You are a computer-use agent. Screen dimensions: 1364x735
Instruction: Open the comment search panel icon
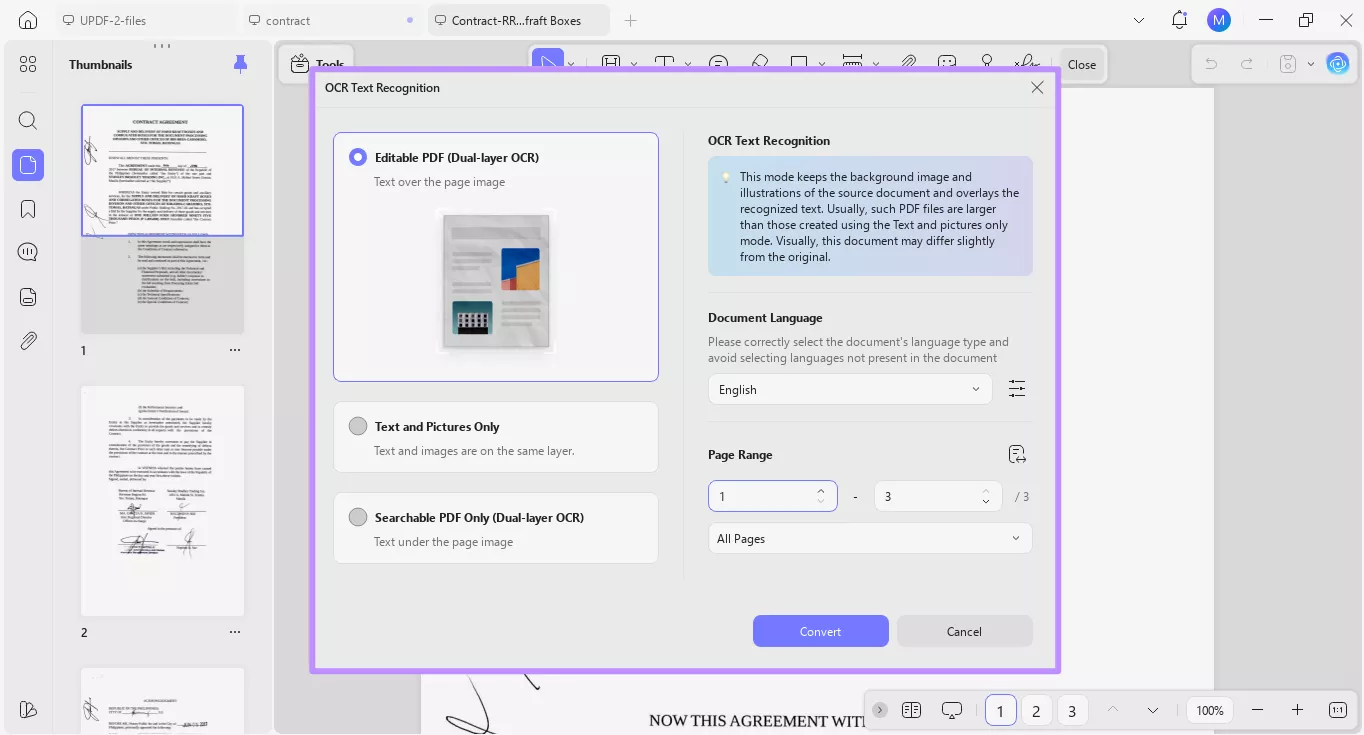tap(28, 252)
